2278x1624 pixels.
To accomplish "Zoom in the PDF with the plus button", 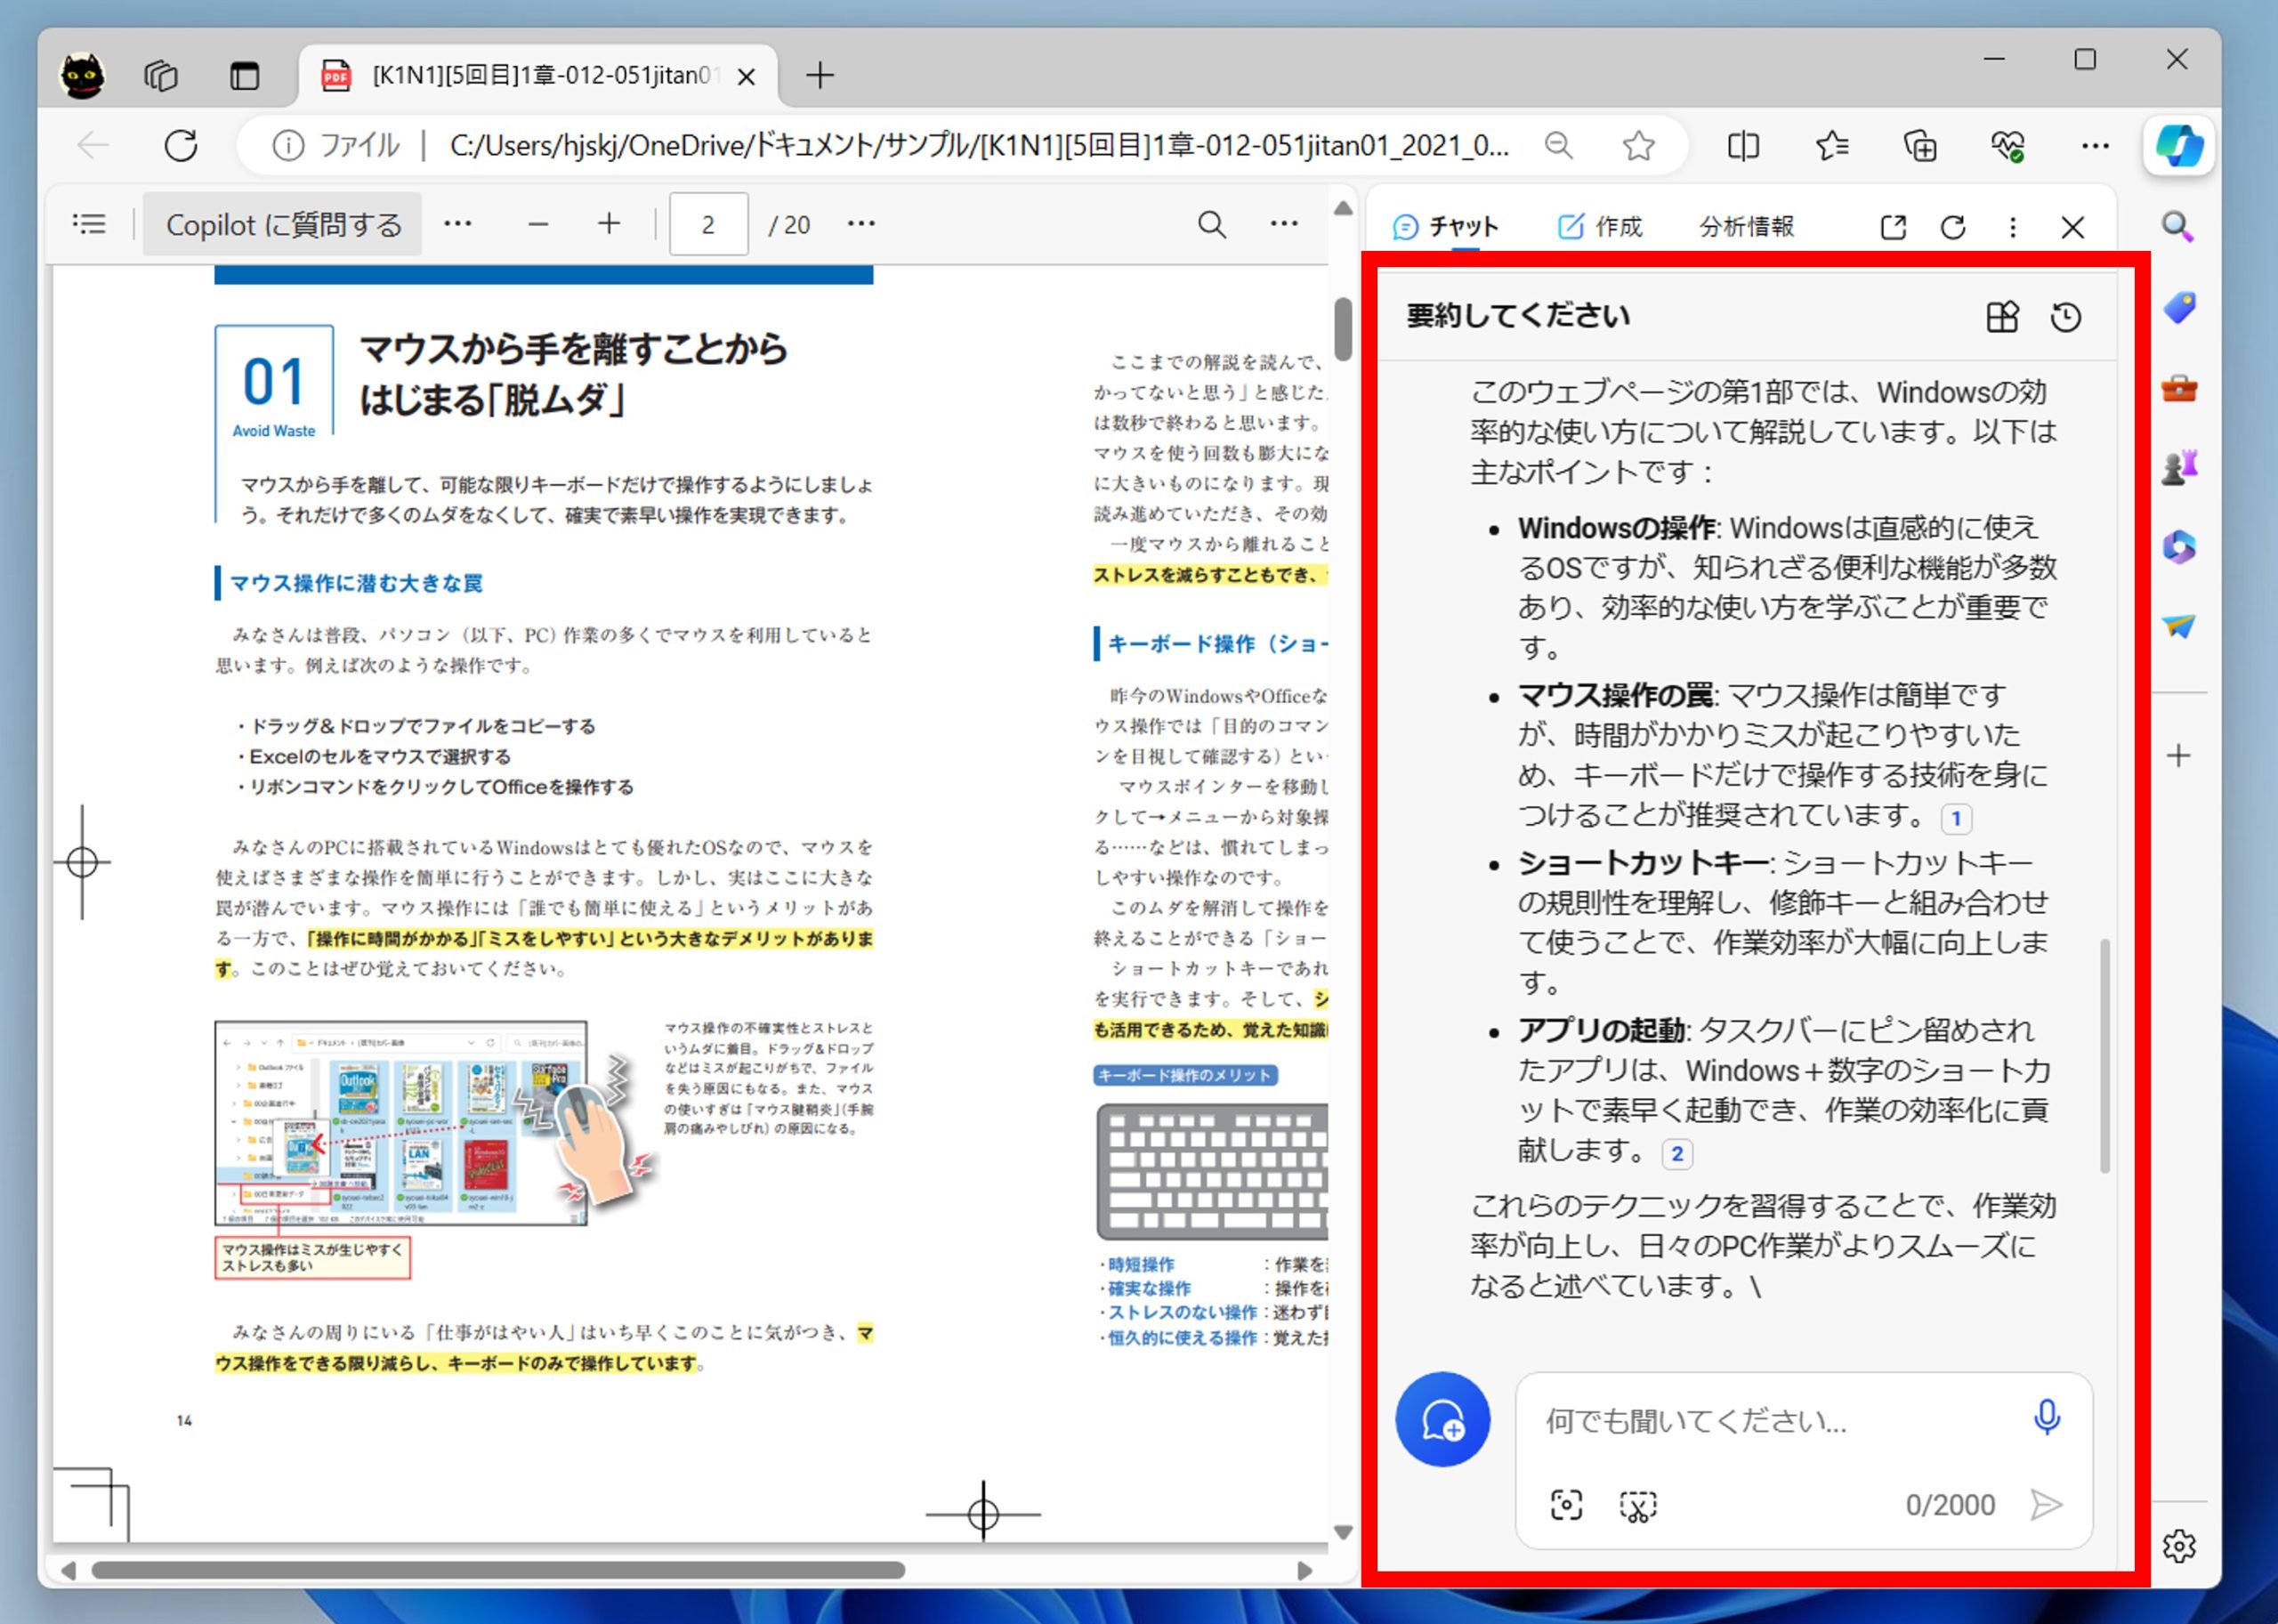I will click(609, 224).
